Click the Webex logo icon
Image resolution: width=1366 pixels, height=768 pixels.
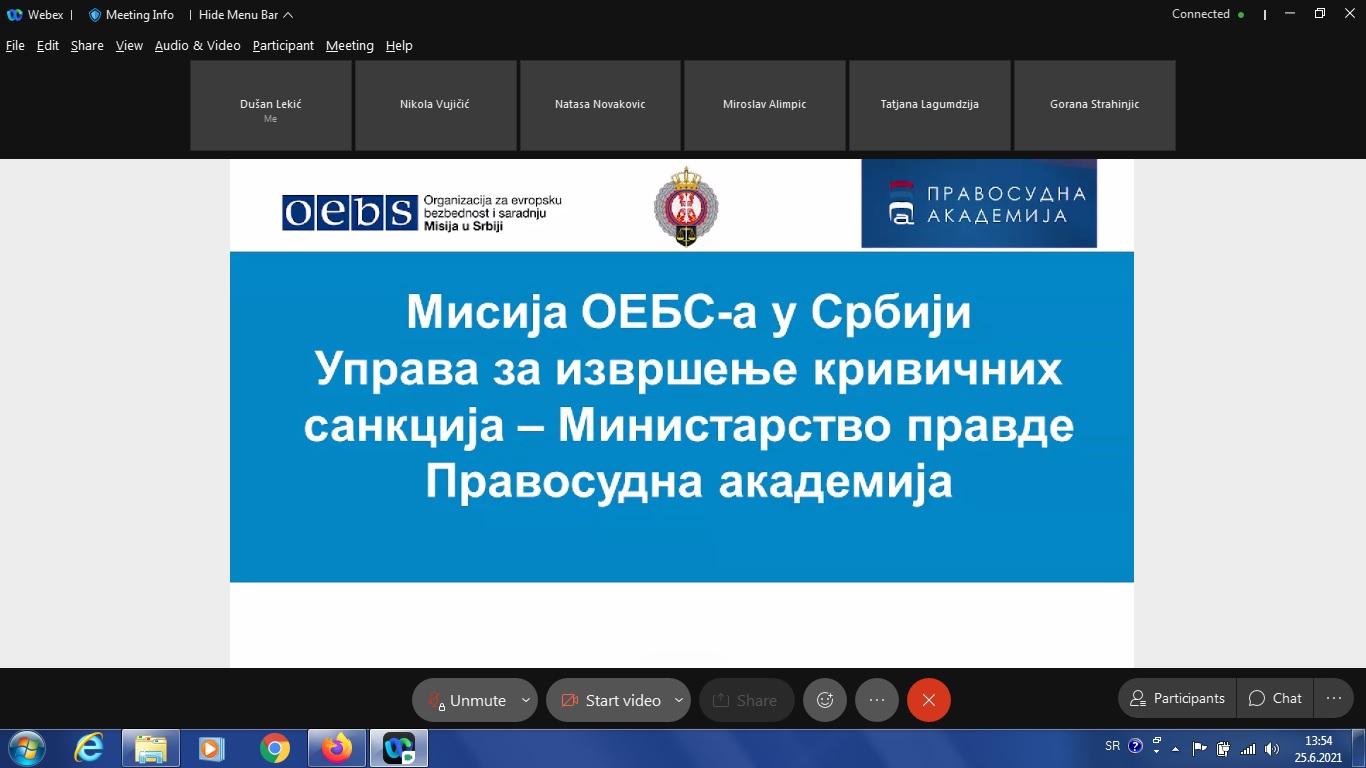click(x=15, y=15)
